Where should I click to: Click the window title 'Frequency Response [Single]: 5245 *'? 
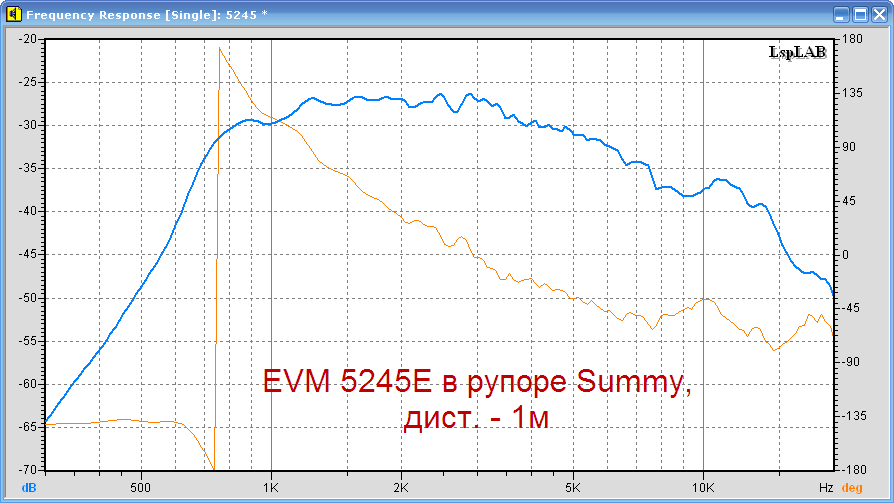(x=147, y=15)
